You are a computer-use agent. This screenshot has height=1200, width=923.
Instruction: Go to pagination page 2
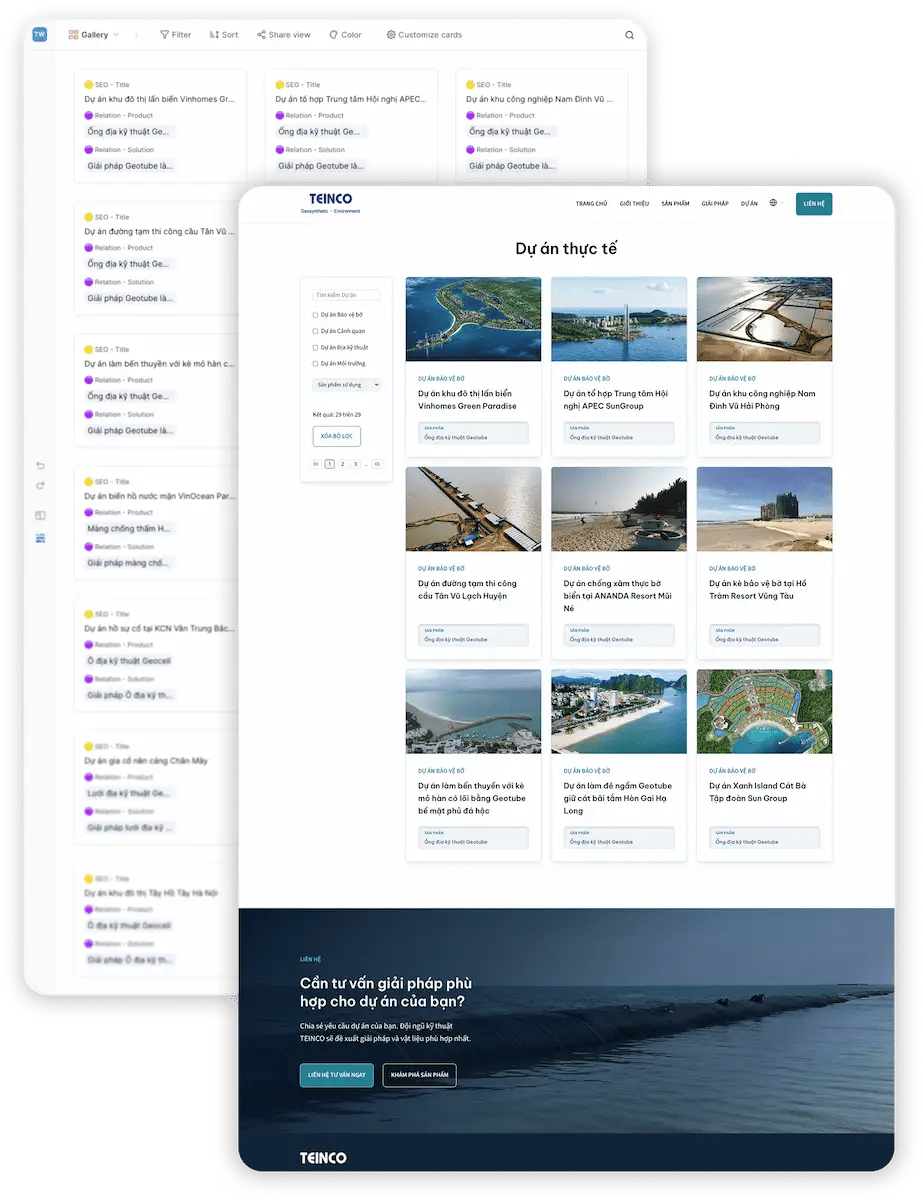tap(342, 464)
